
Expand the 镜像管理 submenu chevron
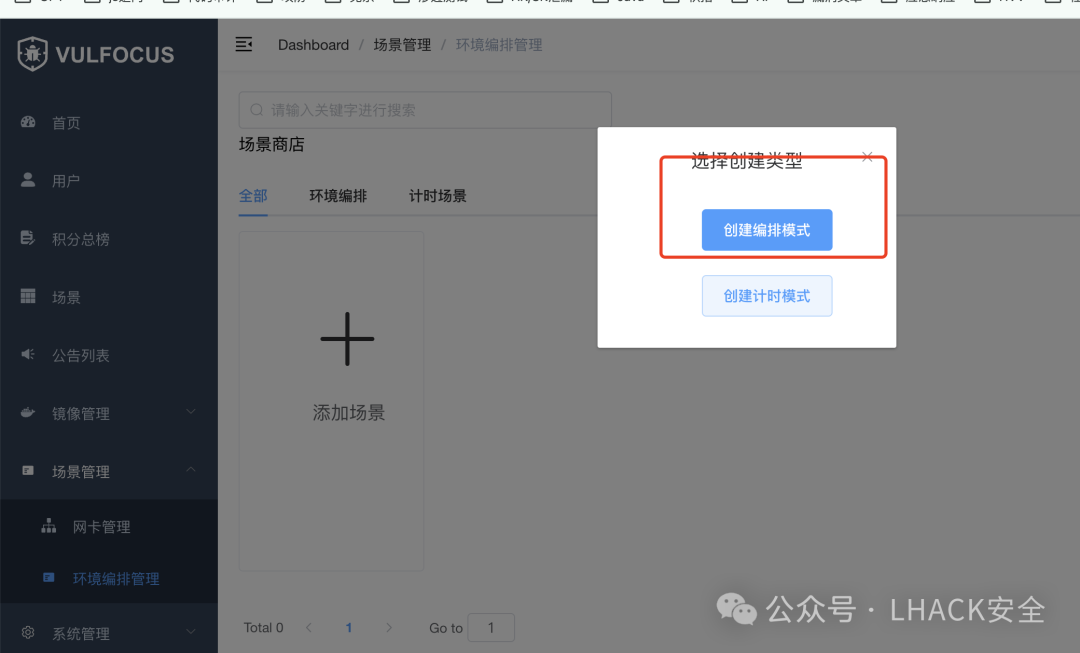(191, 412)
